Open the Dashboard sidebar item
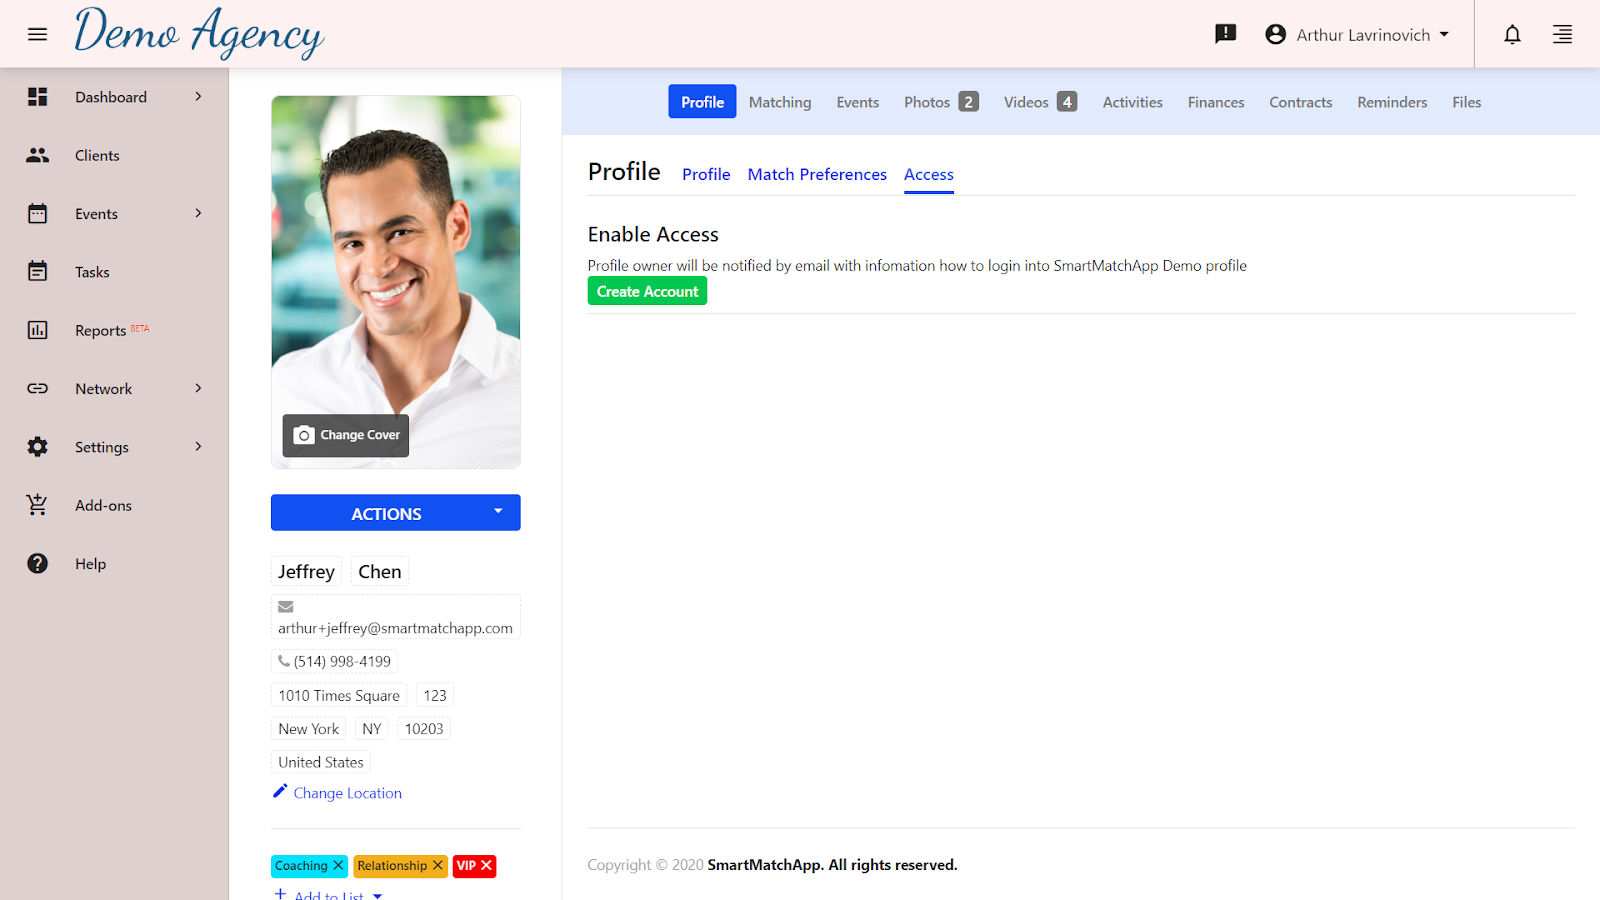 pos(37,96)
